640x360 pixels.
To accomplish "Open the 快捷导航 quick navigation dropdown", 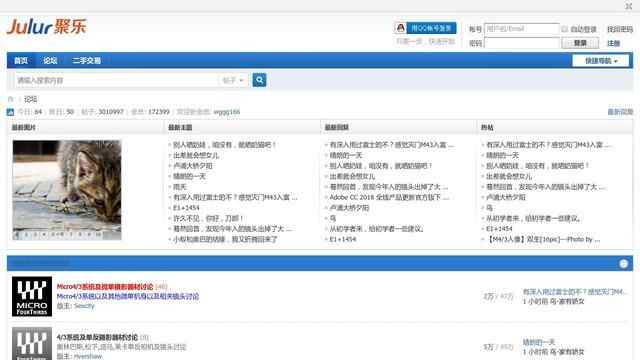I will (600, 60).
